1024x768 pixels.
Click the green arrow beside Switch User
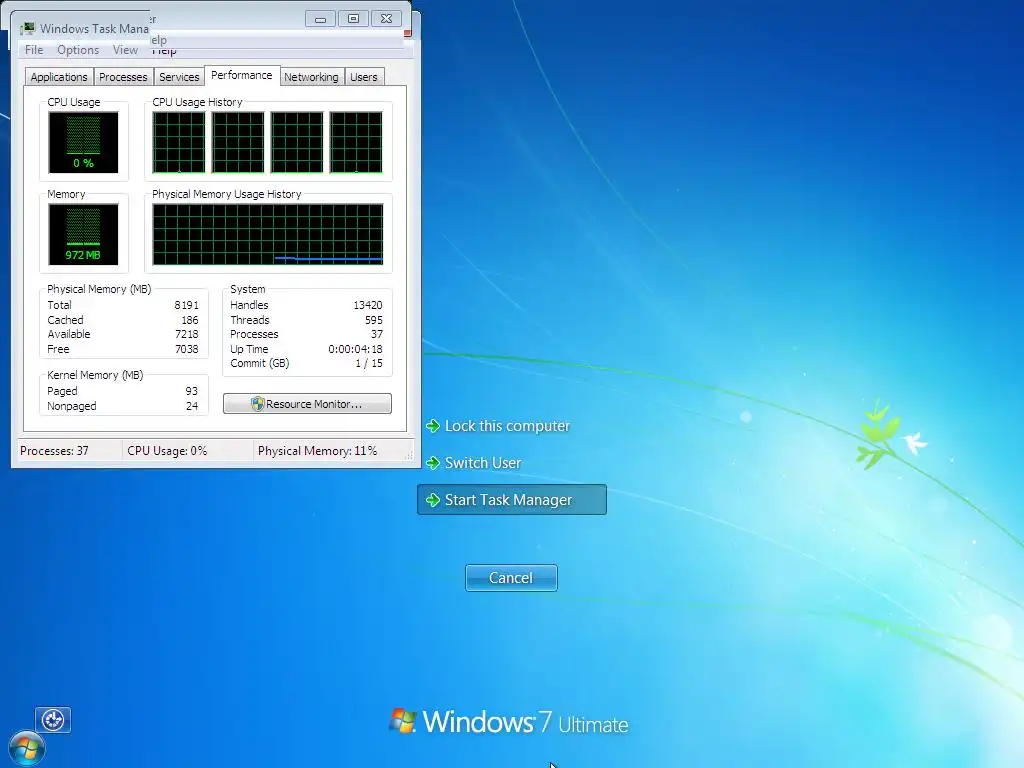(433, 463)
